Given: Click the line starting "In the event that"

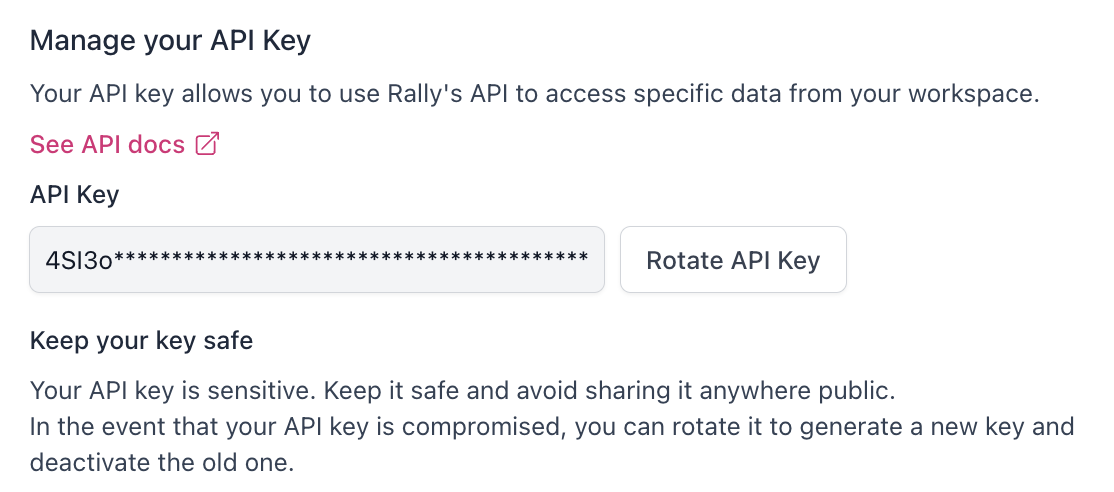Looking at the screenshot, I should tap(551, 427).
